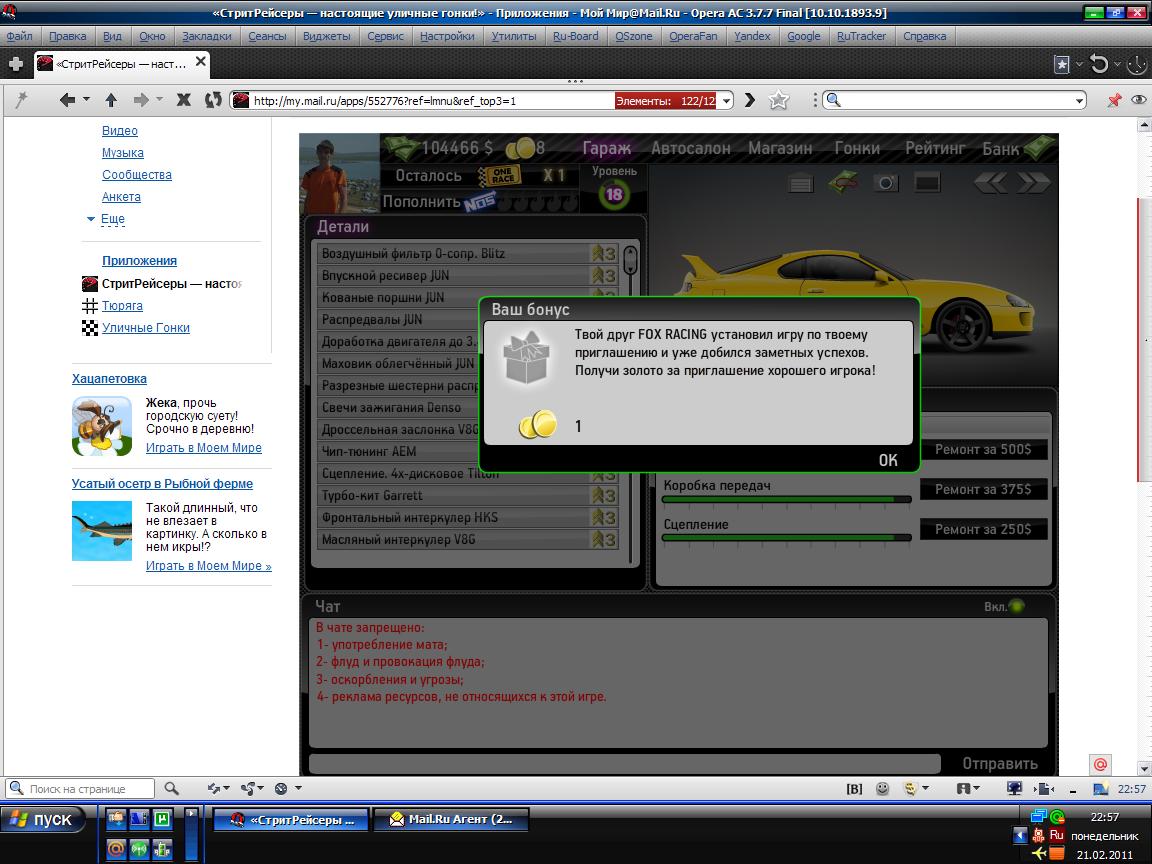Screen dimensions: 1152x864
Task: Switch to the Рейтинг game tab
Action: point(935,148)
